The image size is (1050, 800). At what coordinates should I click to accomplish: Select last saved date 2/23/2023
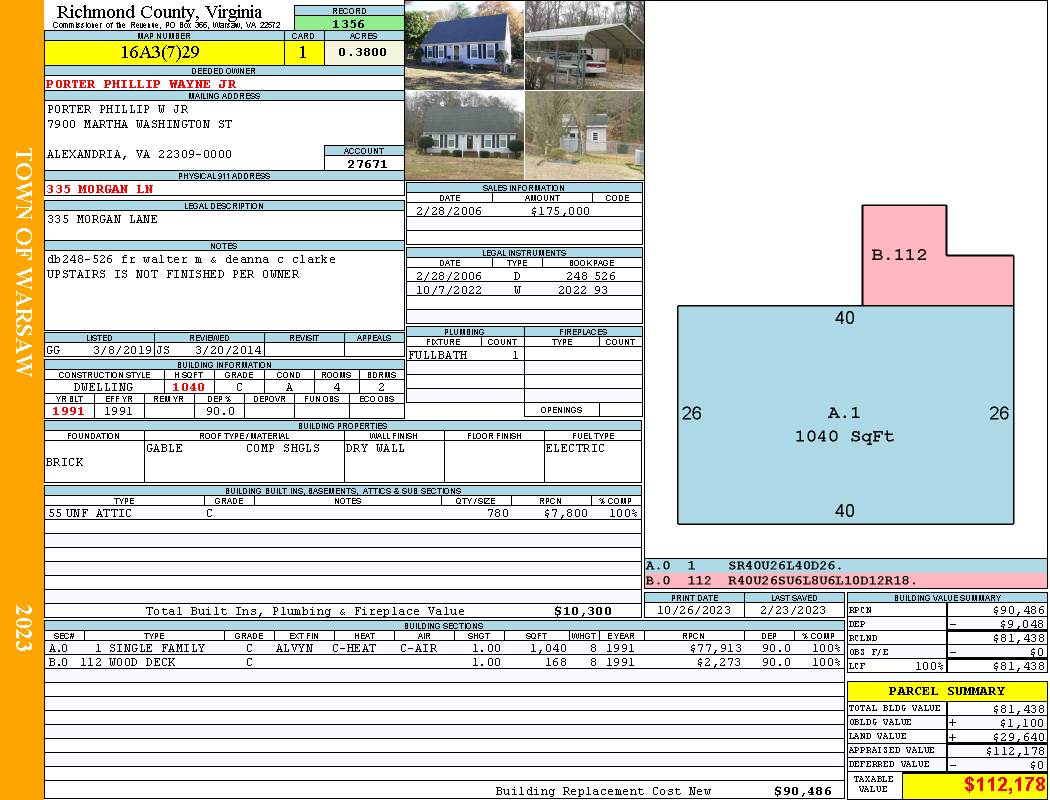click(x=793, y=611)
